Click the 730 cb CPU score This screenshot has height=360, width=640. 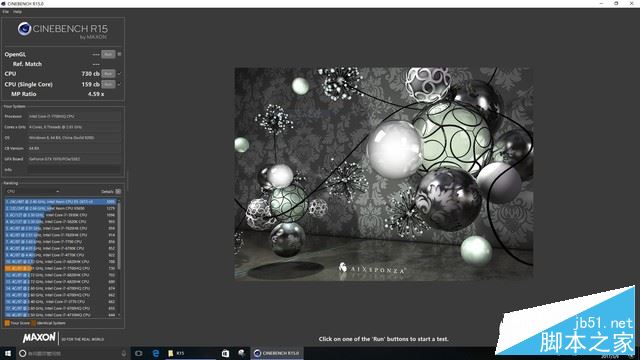[91, 73]
